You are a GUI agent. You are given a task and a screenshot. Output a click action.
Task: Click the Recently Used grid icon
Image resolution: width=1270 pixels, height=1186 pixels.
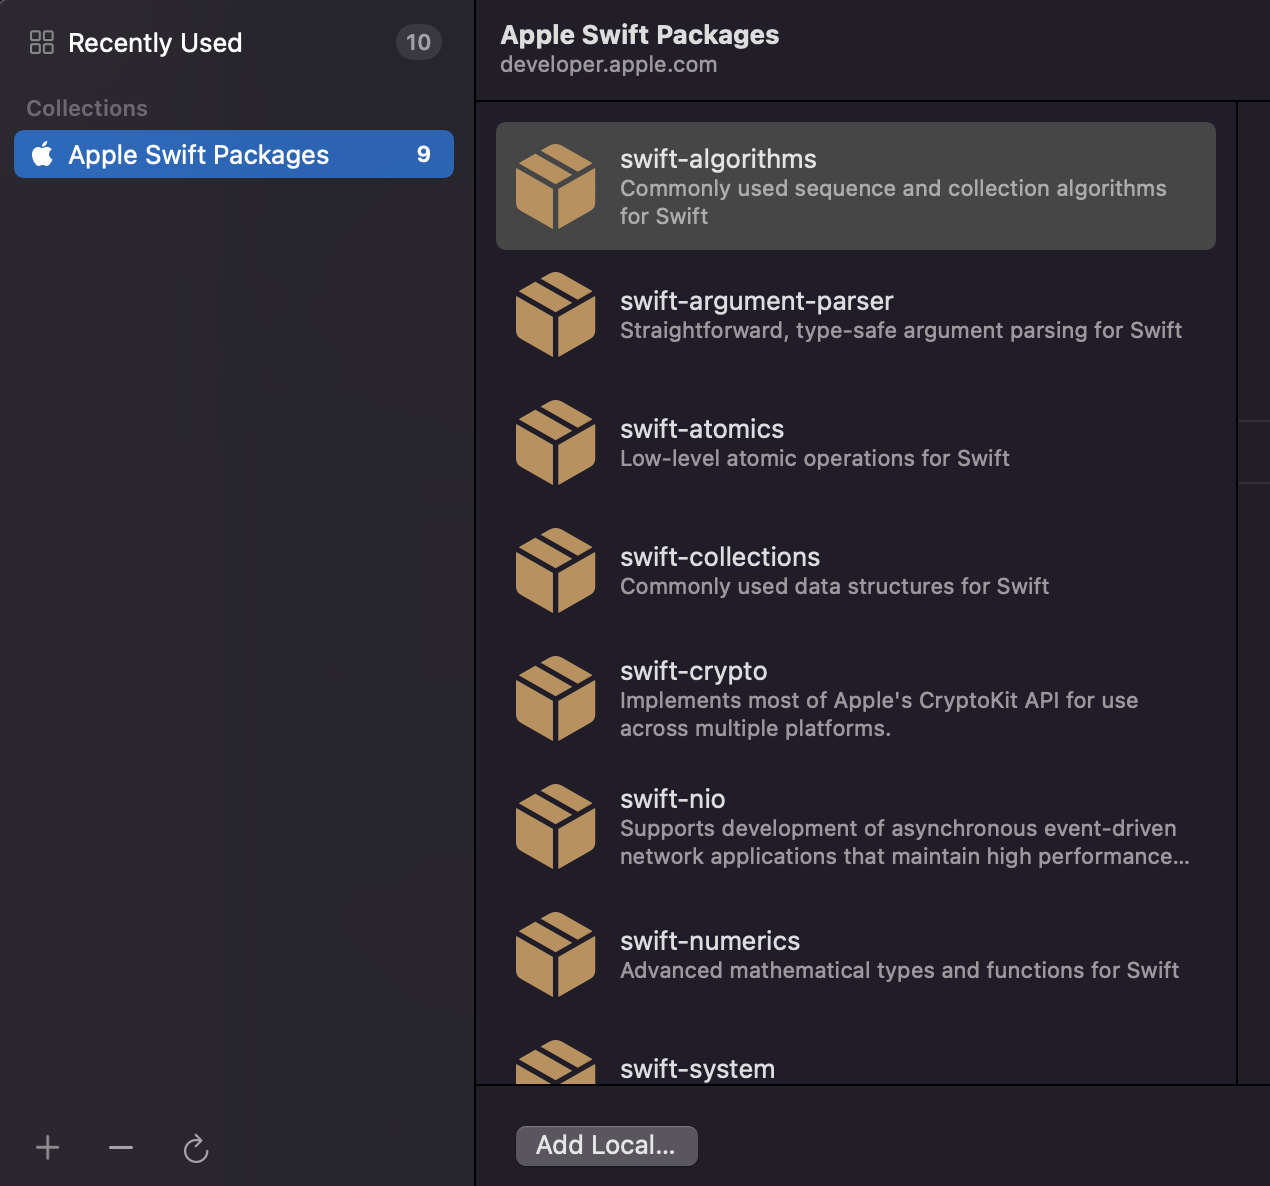coord(42,42)
